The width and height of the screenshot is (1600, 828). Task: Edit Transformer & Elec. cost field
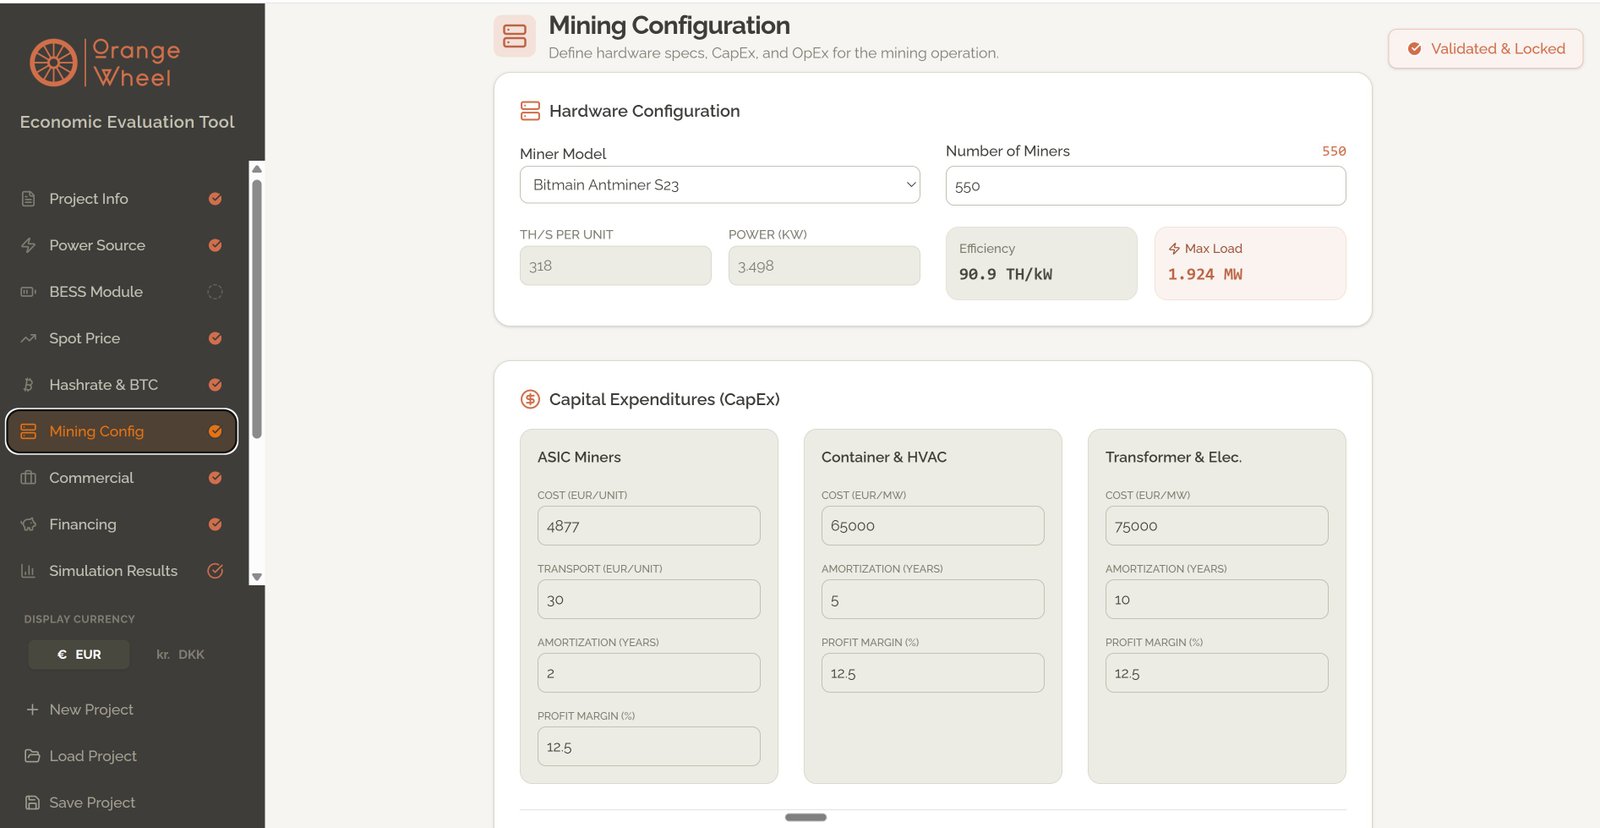pyautogui.click(x=1217, y=526)
